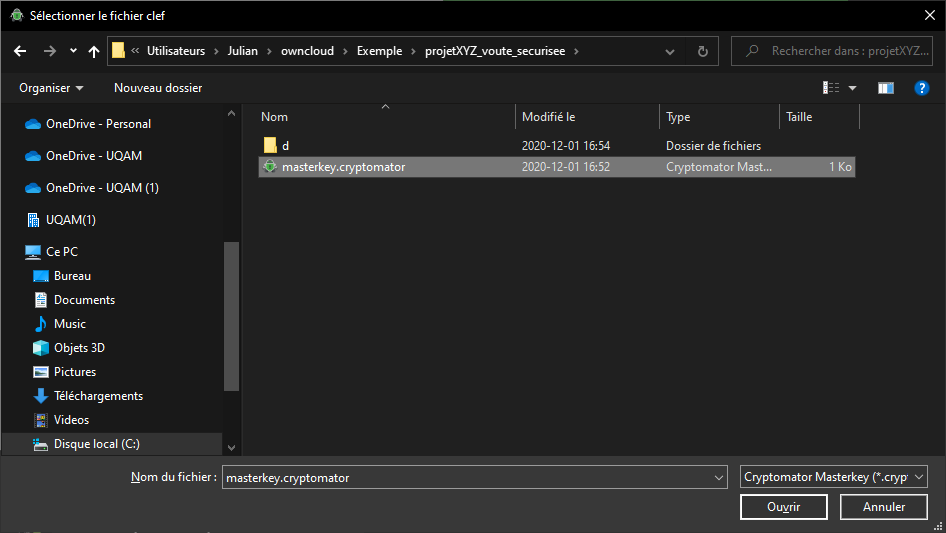Open recent locations dropdown arrow

click(x=73, y=51)
